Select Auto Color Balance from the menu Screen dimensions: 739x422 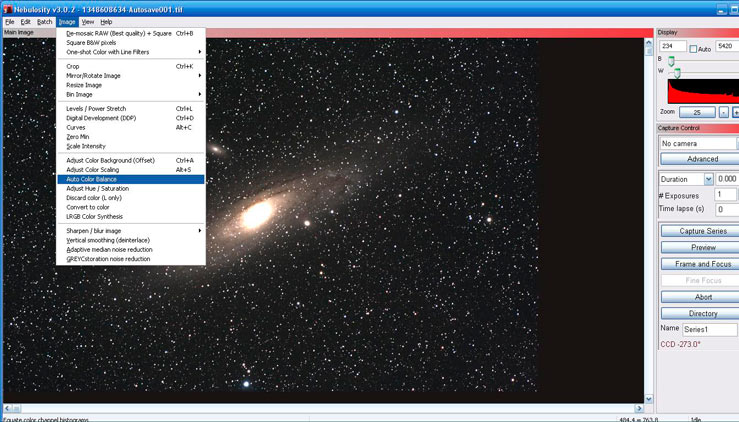pyautogui.click(x=131, y=179)
